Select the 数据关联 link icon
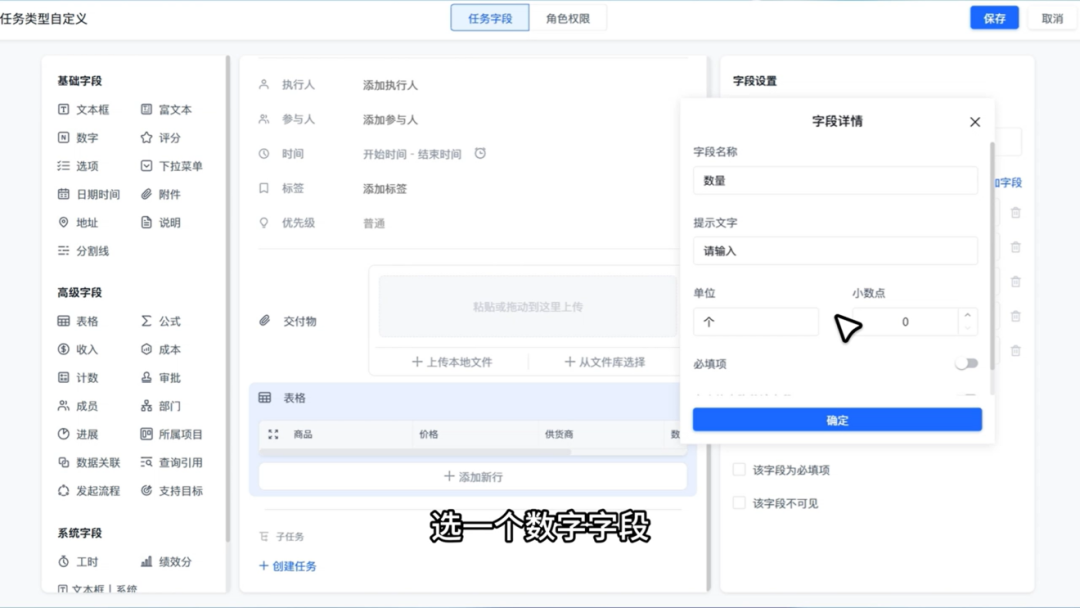Viewport: 1080px width, 608px height. click(x=63, y=462)
